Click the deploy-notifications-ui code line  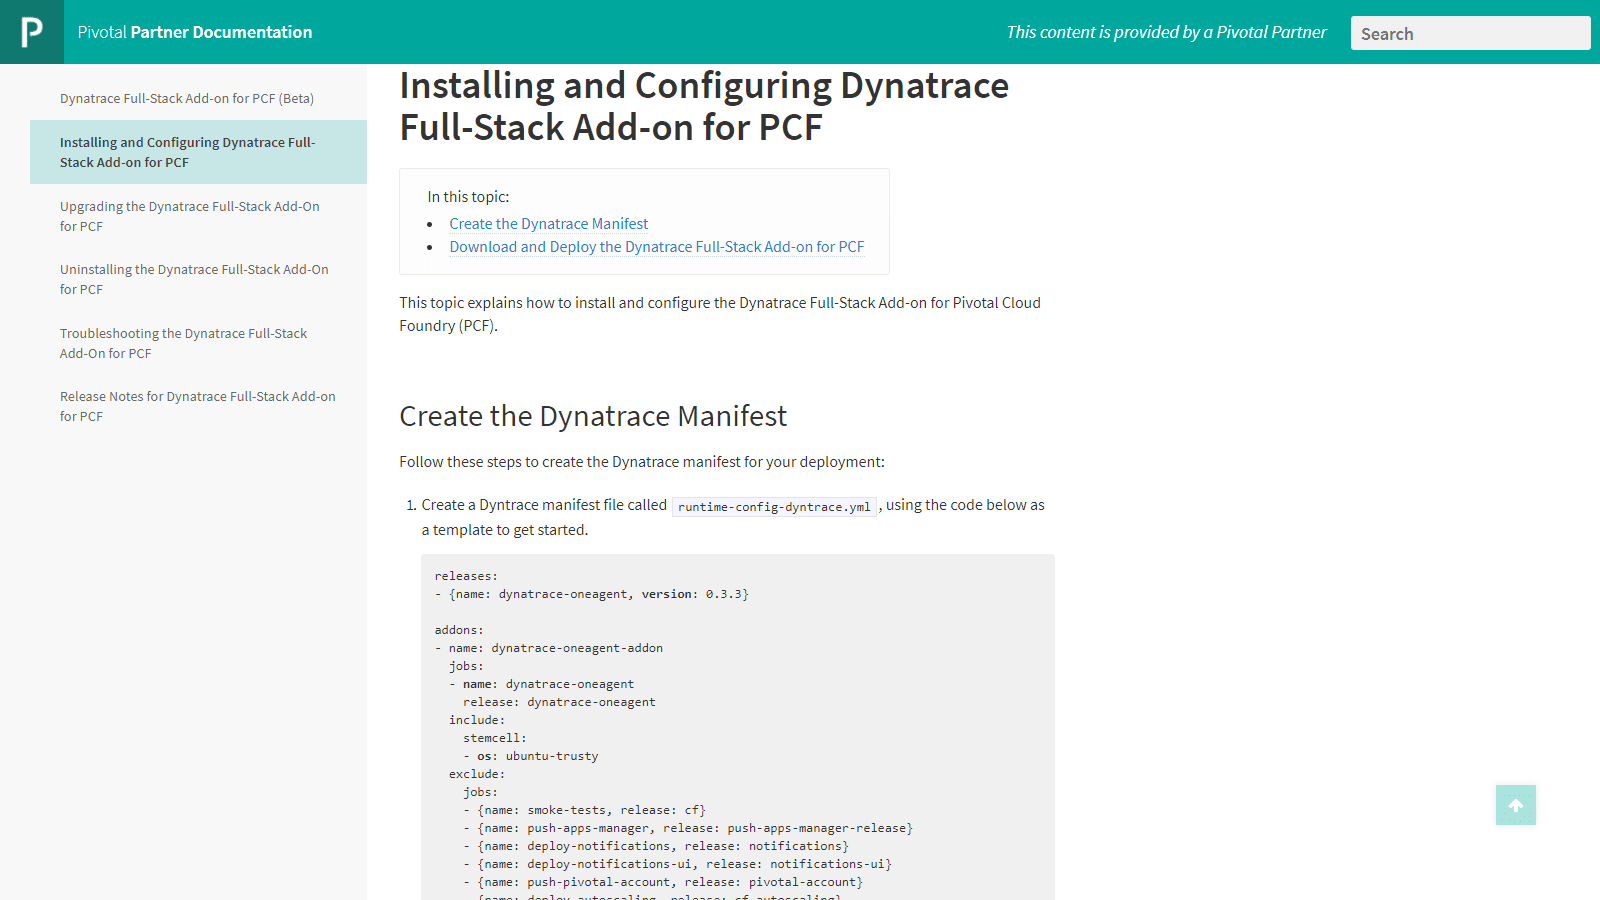[677, 864]
